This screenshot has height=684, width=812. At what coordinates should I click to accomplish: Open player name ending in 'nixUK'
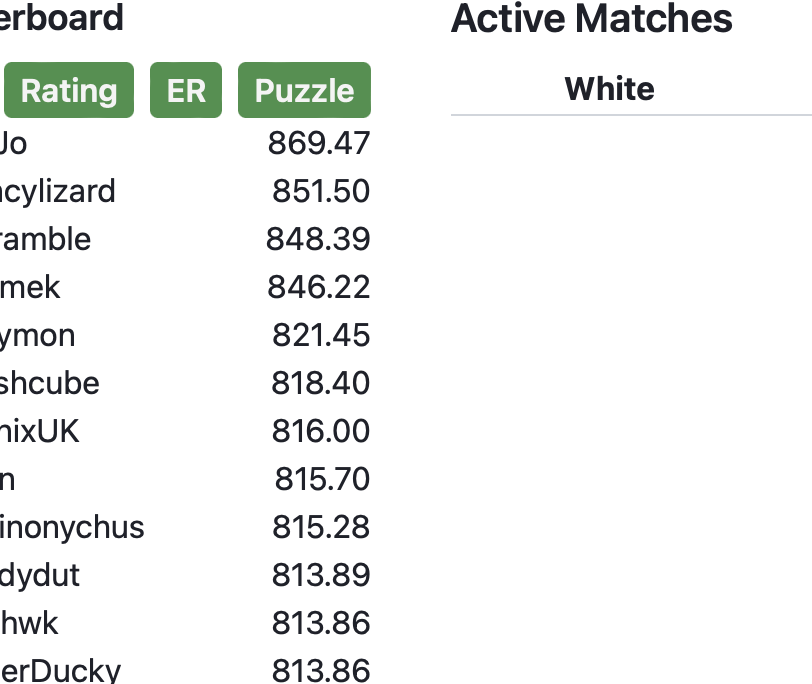point(39,431)
